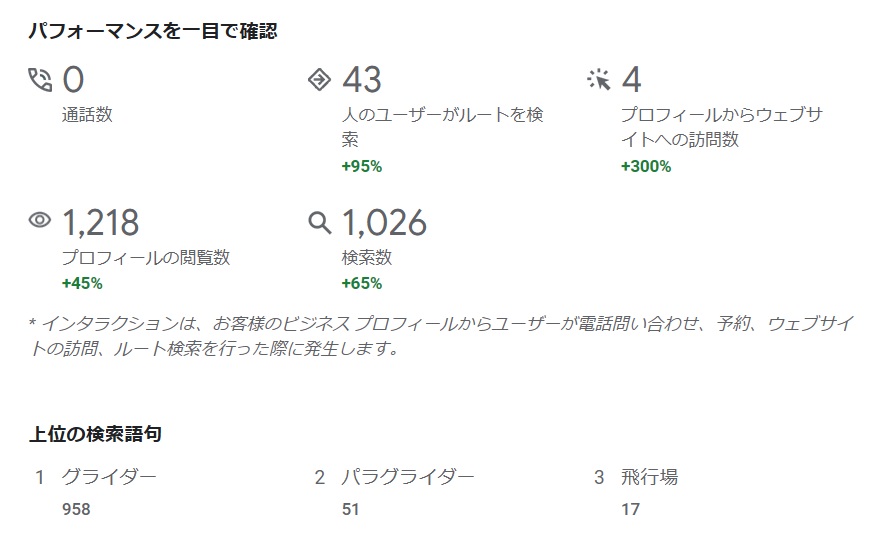This screenshot has width=871, height=537.
Task: Click the directions route icon
Action: (319, 80)
